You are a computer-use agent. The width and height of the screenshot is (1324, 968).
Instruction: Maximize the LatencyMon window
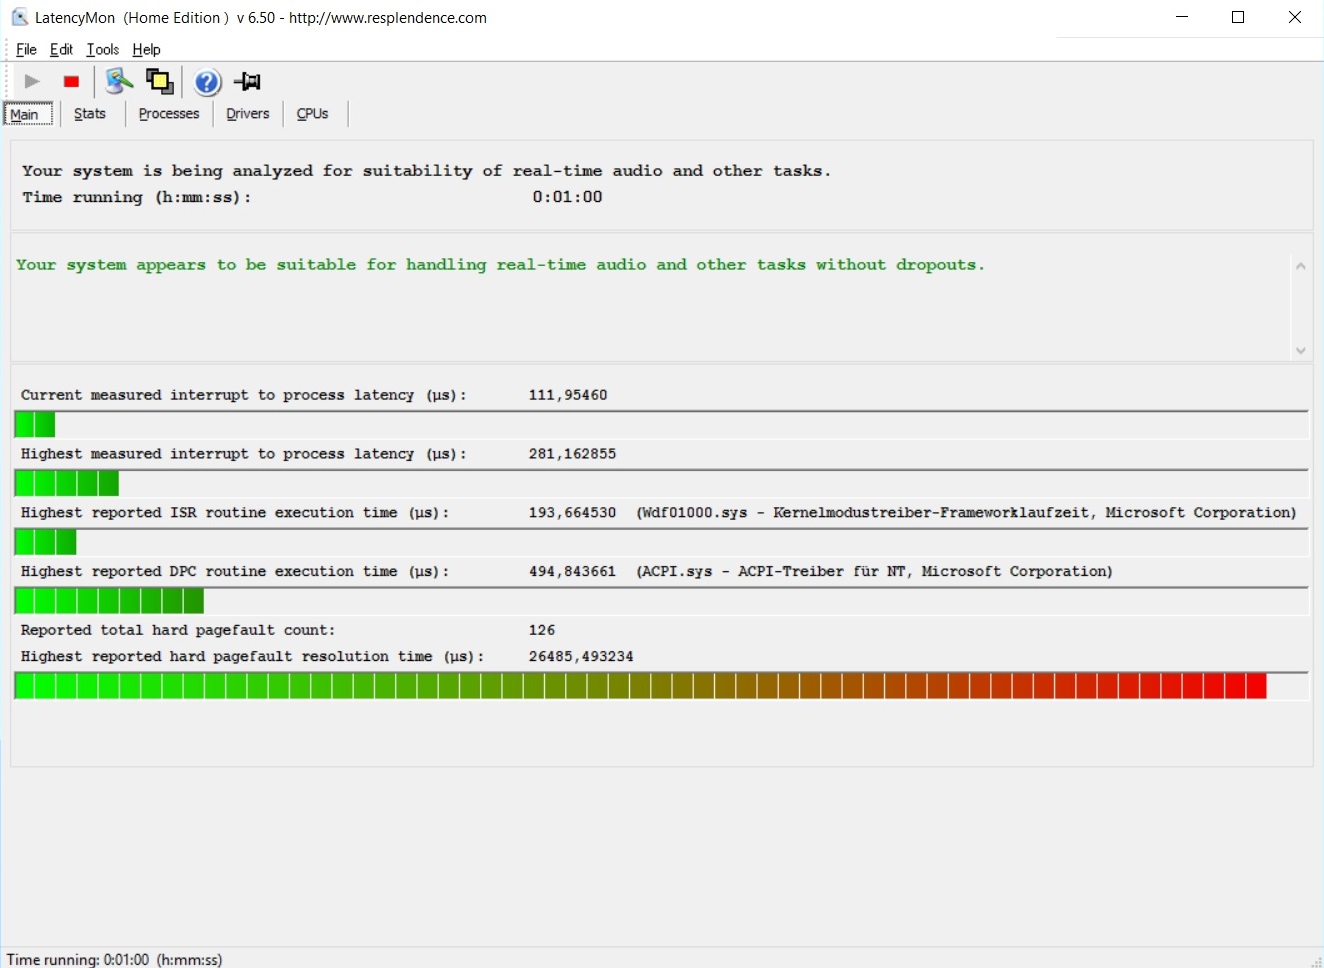1238,17
